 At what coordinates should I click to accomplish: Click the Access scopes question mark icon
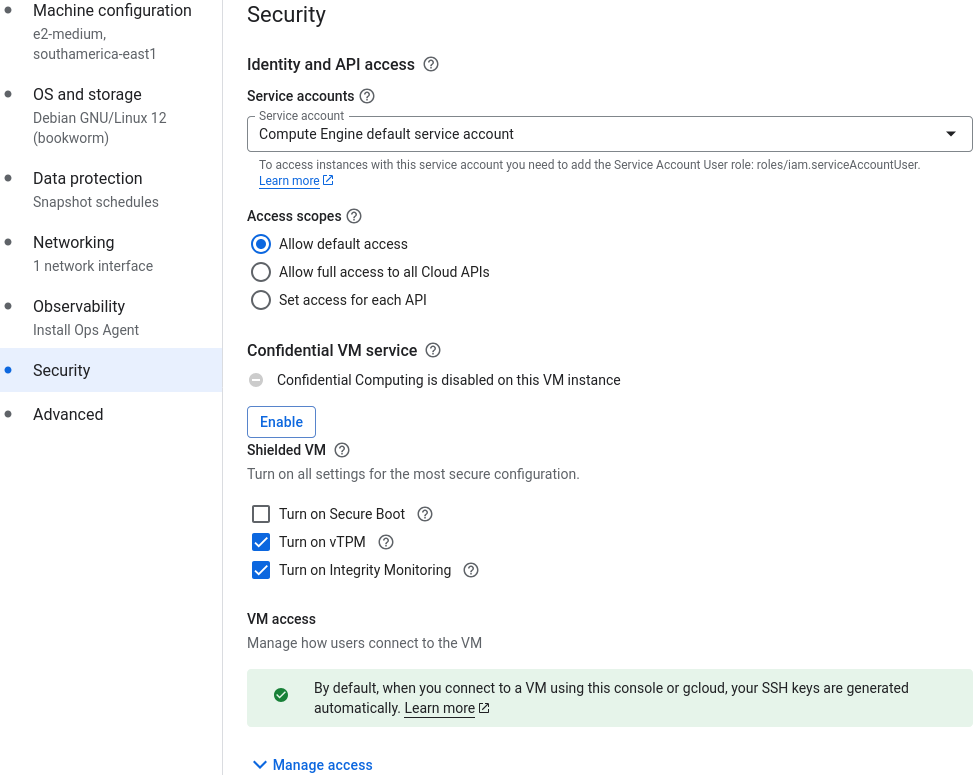click(x=354, y=216)
